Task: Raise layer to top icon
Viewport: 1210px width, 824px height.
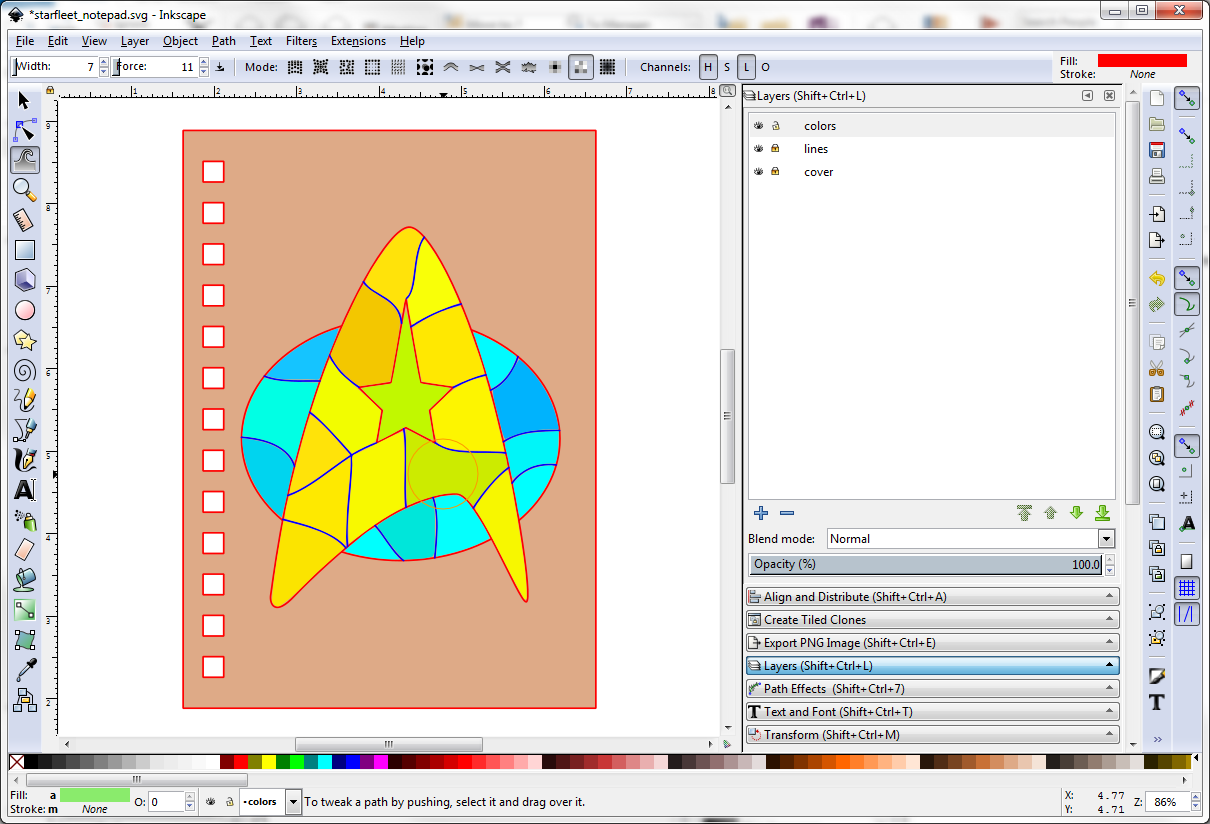Action: [x=1024, y=513]
